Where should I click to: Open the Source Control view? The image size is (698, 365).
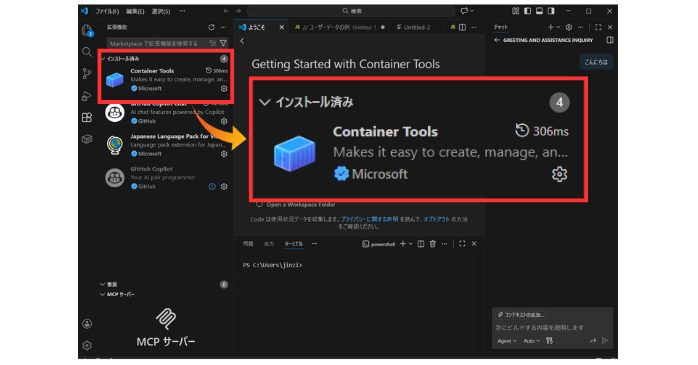pyautogui.click(x=87, y=73)
